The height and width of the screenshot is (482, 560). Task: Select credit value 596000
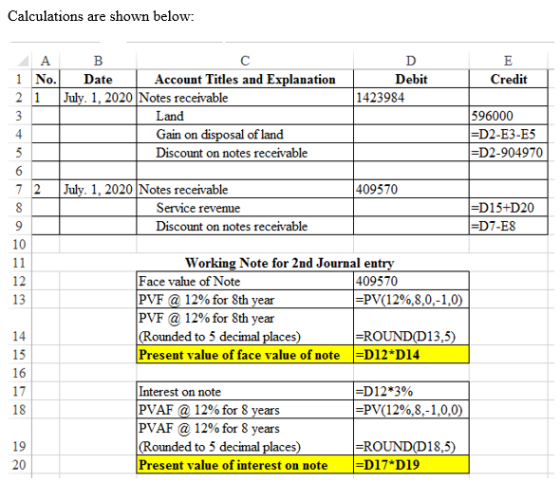(x=508, y=116)
